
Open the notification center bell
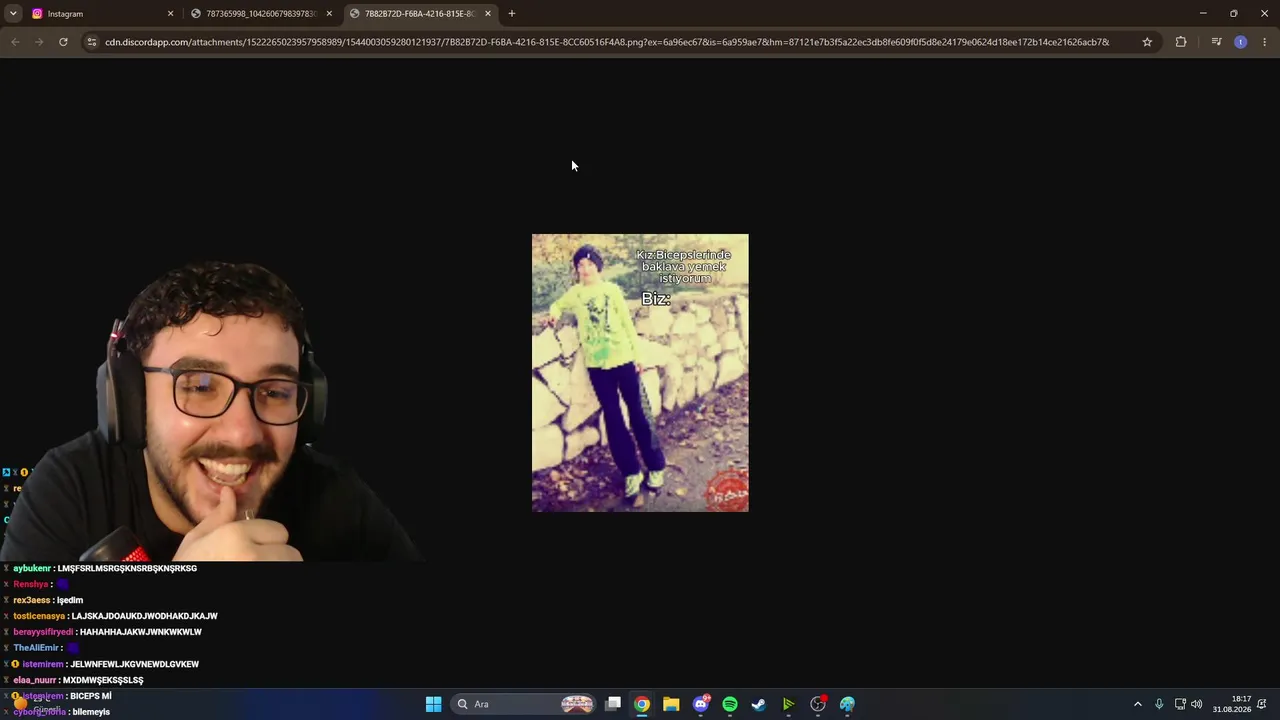(x=1262, y=704)
